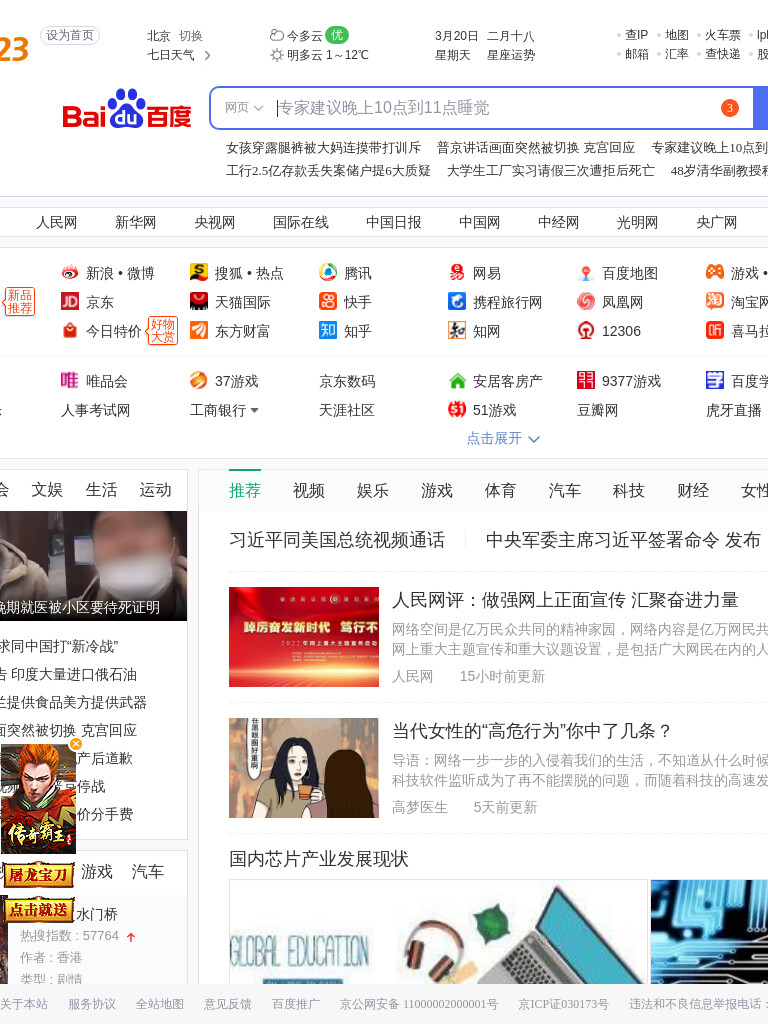Switch to the 娱乐 tab
This screenshot has height=1024, width=768.
coord(373,490)
